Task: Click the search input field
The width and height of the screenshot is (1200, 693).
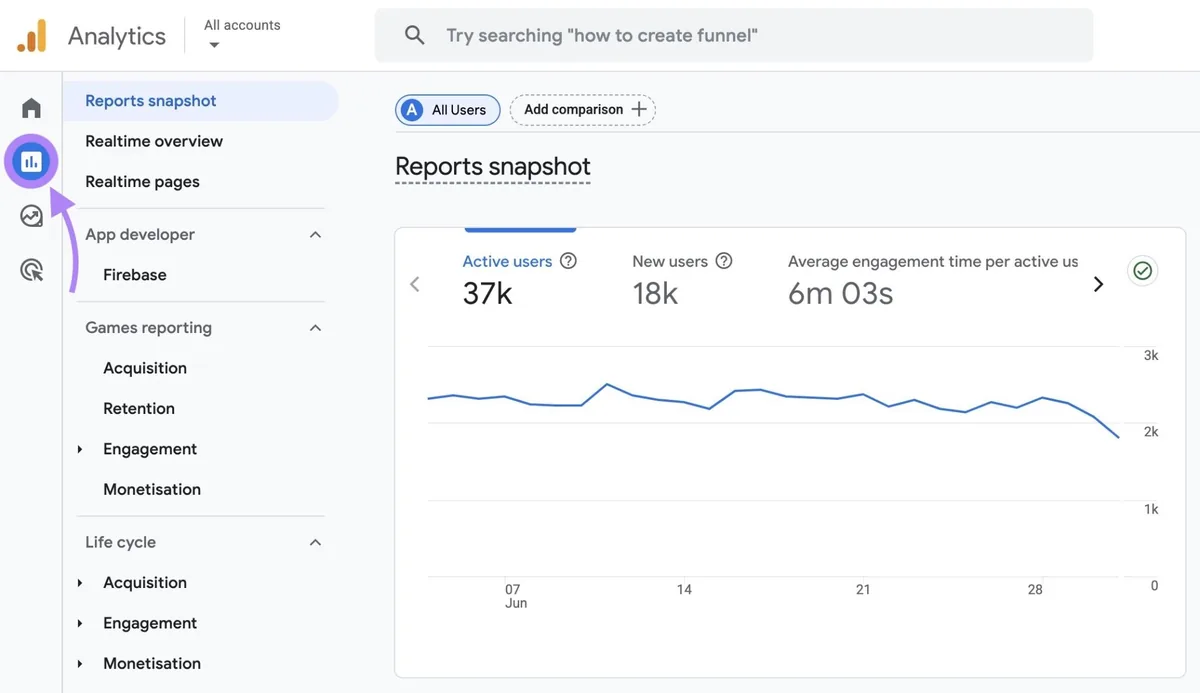Action: pyautogui.click(x=734, y=35)
